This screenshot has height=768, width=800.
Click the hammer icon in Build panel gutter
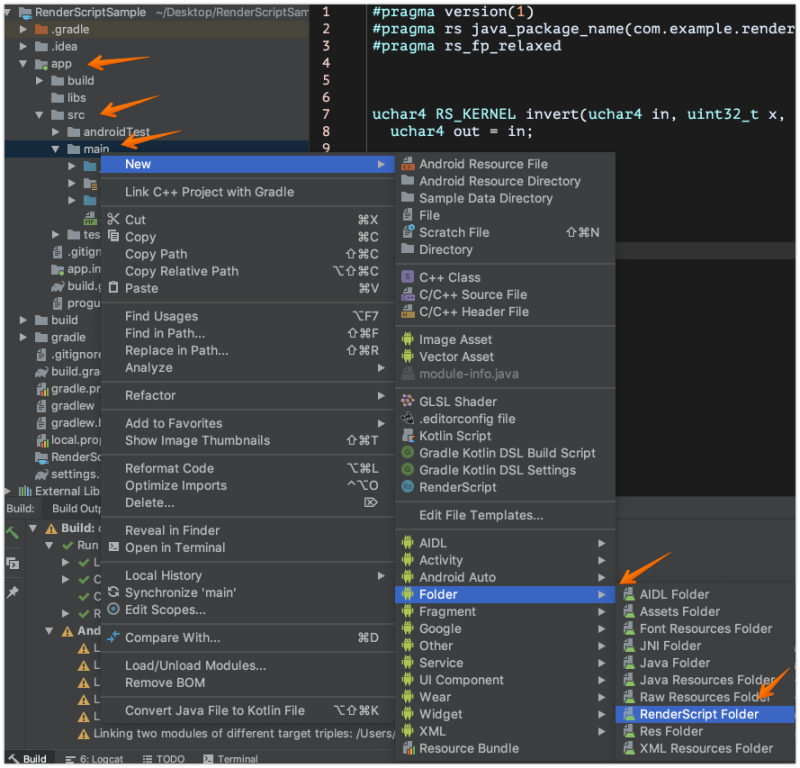tap(12, 533)
